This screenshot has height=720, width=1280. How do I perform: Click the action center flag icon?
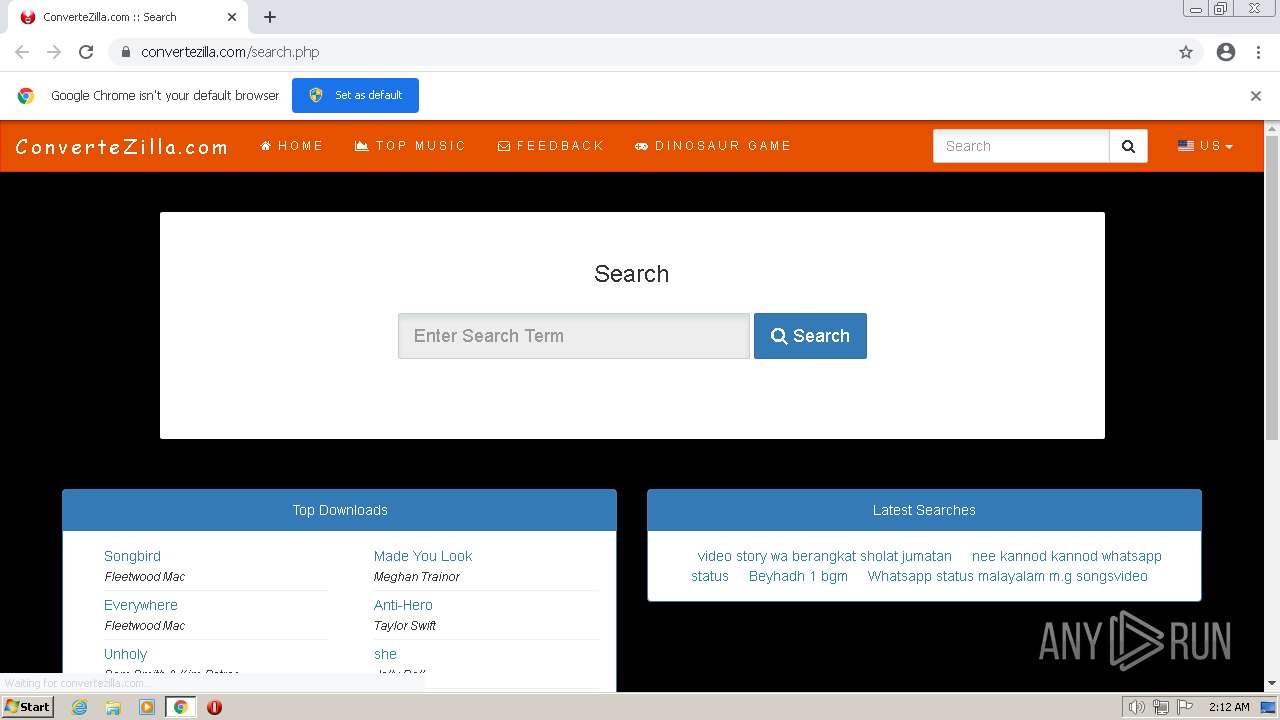pyautogui.click(x=1185, y=707)
